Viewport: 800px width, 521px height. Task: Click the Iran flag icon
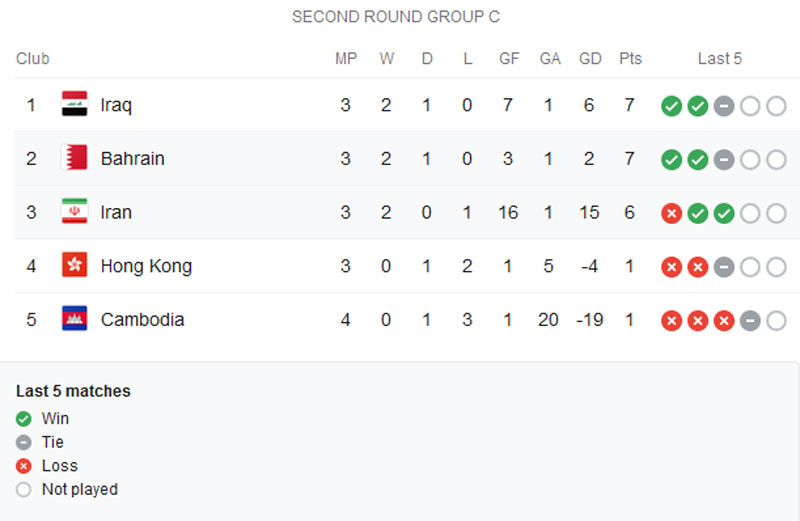click(74, 211)
